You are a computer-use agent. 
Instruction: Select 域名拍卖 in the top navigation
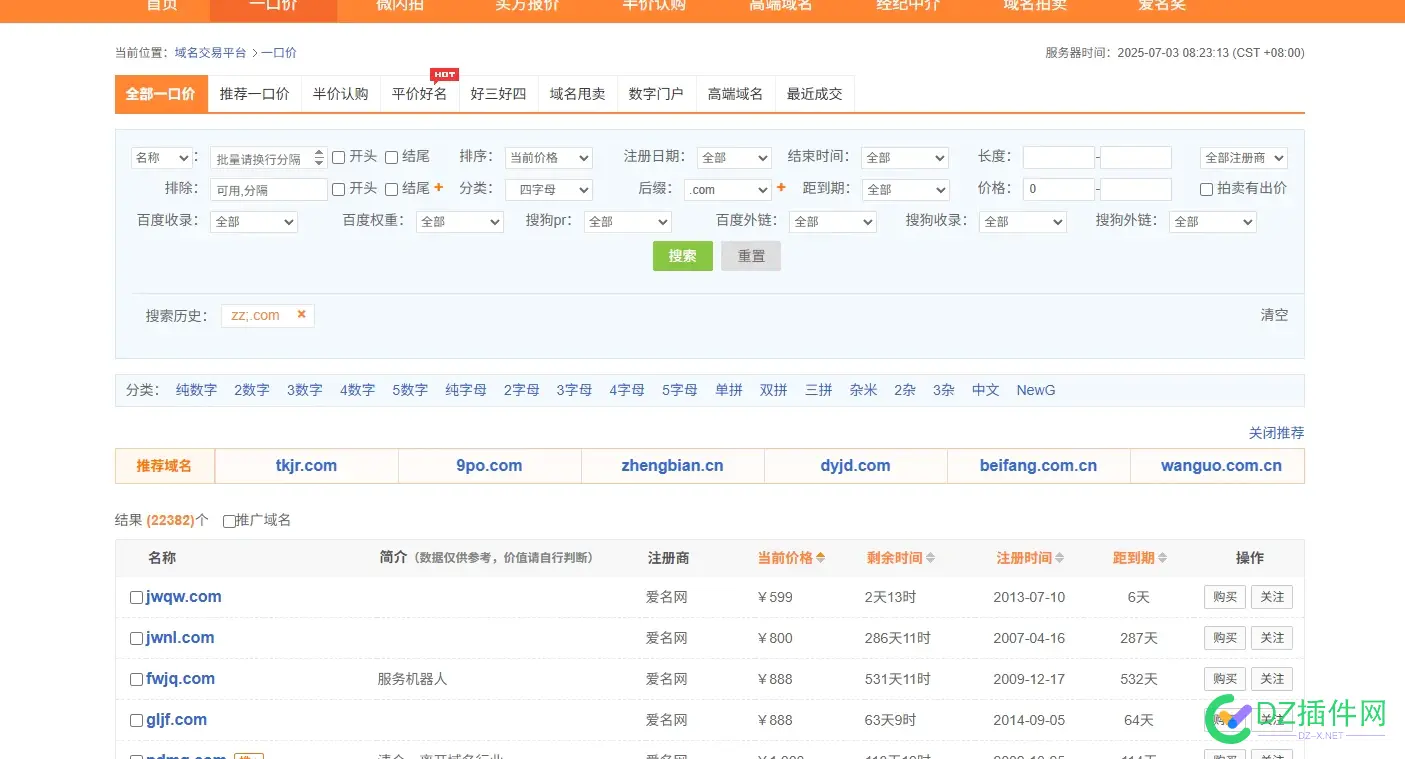[x=1034, y=6]
